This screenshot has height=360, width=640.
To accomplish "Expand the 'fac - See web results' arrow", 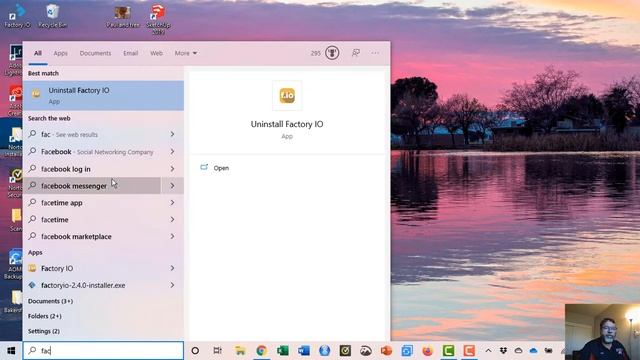I will tap(172, 134).
